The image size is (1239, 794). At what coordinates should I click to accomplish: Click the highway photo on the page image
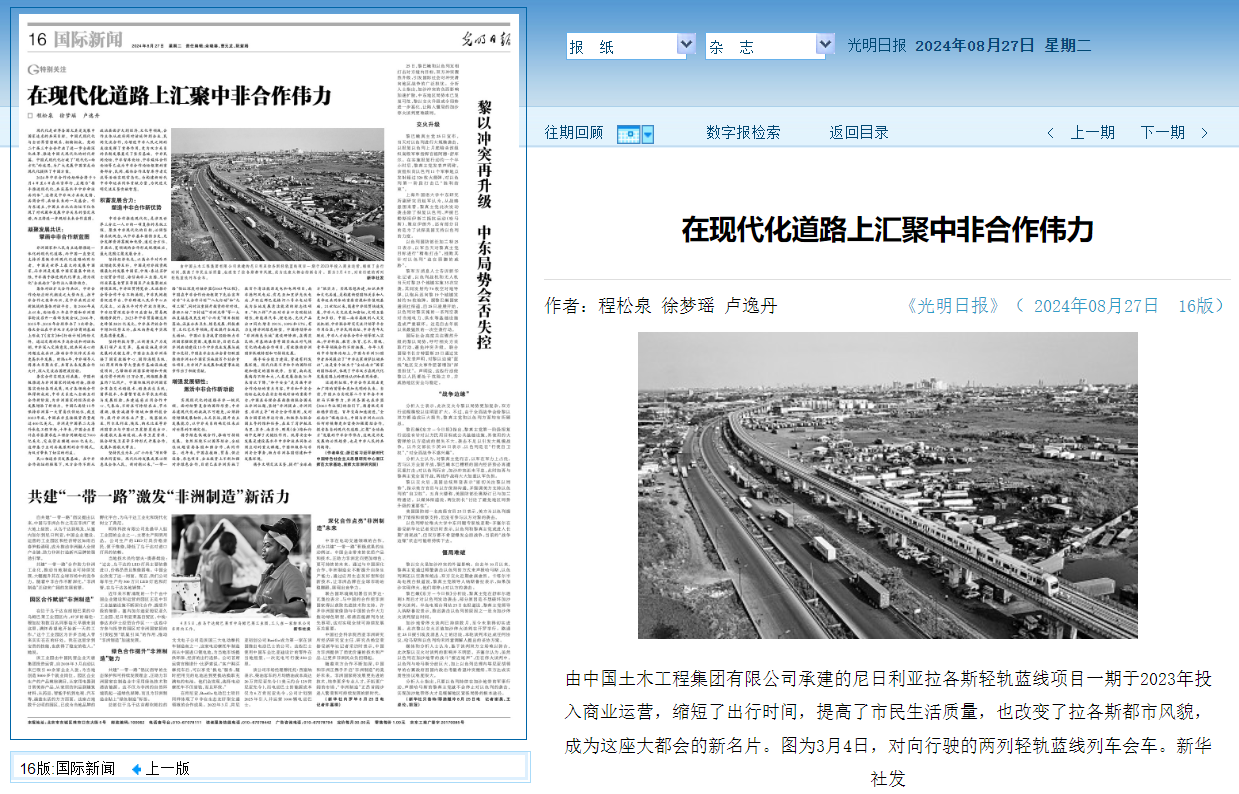277,195
